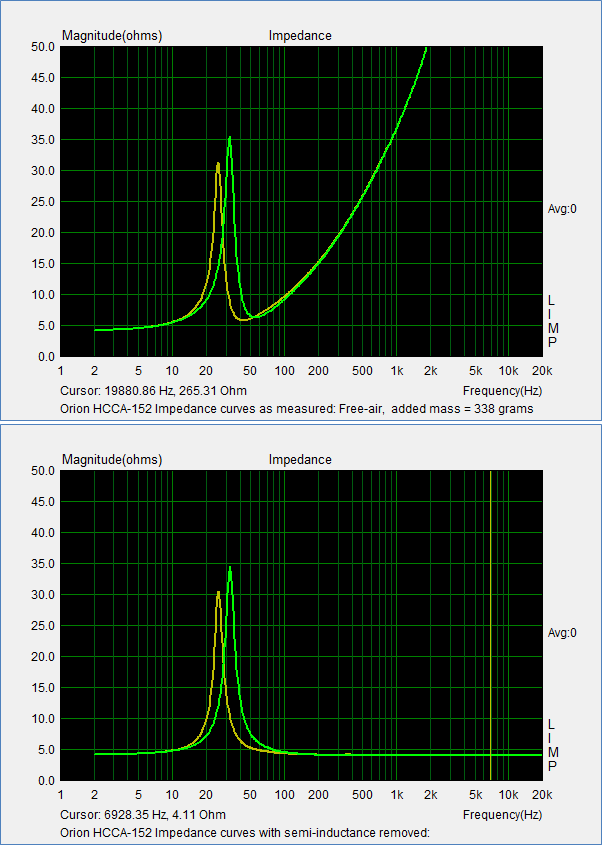This screenshot has height=845, width=602.
Task: Click the yellow vertical cursor line in semi-inductance-removed graph
Action: [x=490, y=625]
